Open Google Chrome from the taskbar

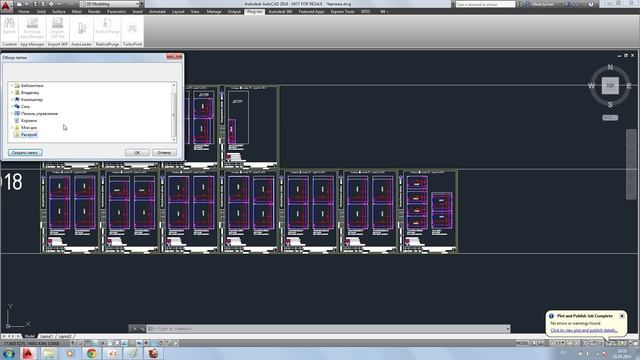[91, 353]
